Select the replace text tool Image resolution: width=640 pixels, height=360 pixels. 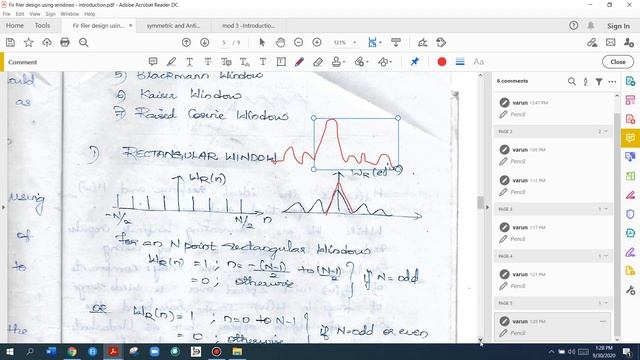pyautogui.click(x=226, y=62)
